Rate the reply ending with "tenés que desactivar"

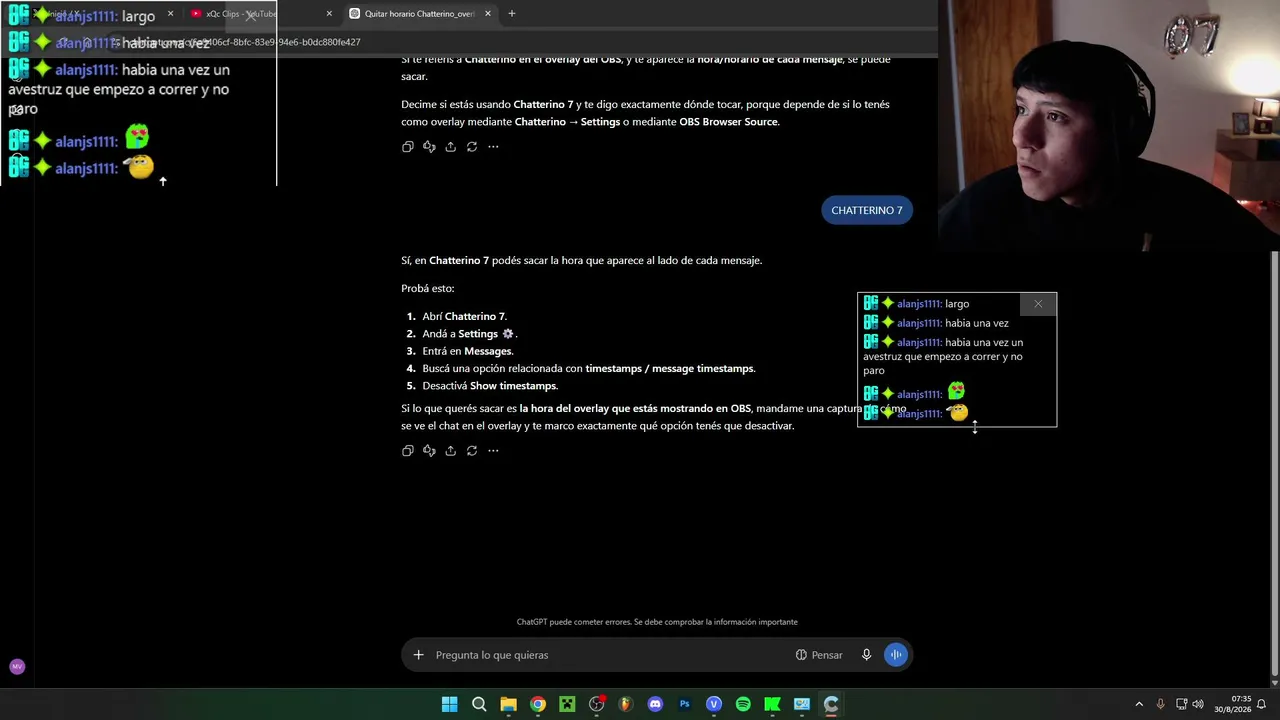click(x=429, y=451)
